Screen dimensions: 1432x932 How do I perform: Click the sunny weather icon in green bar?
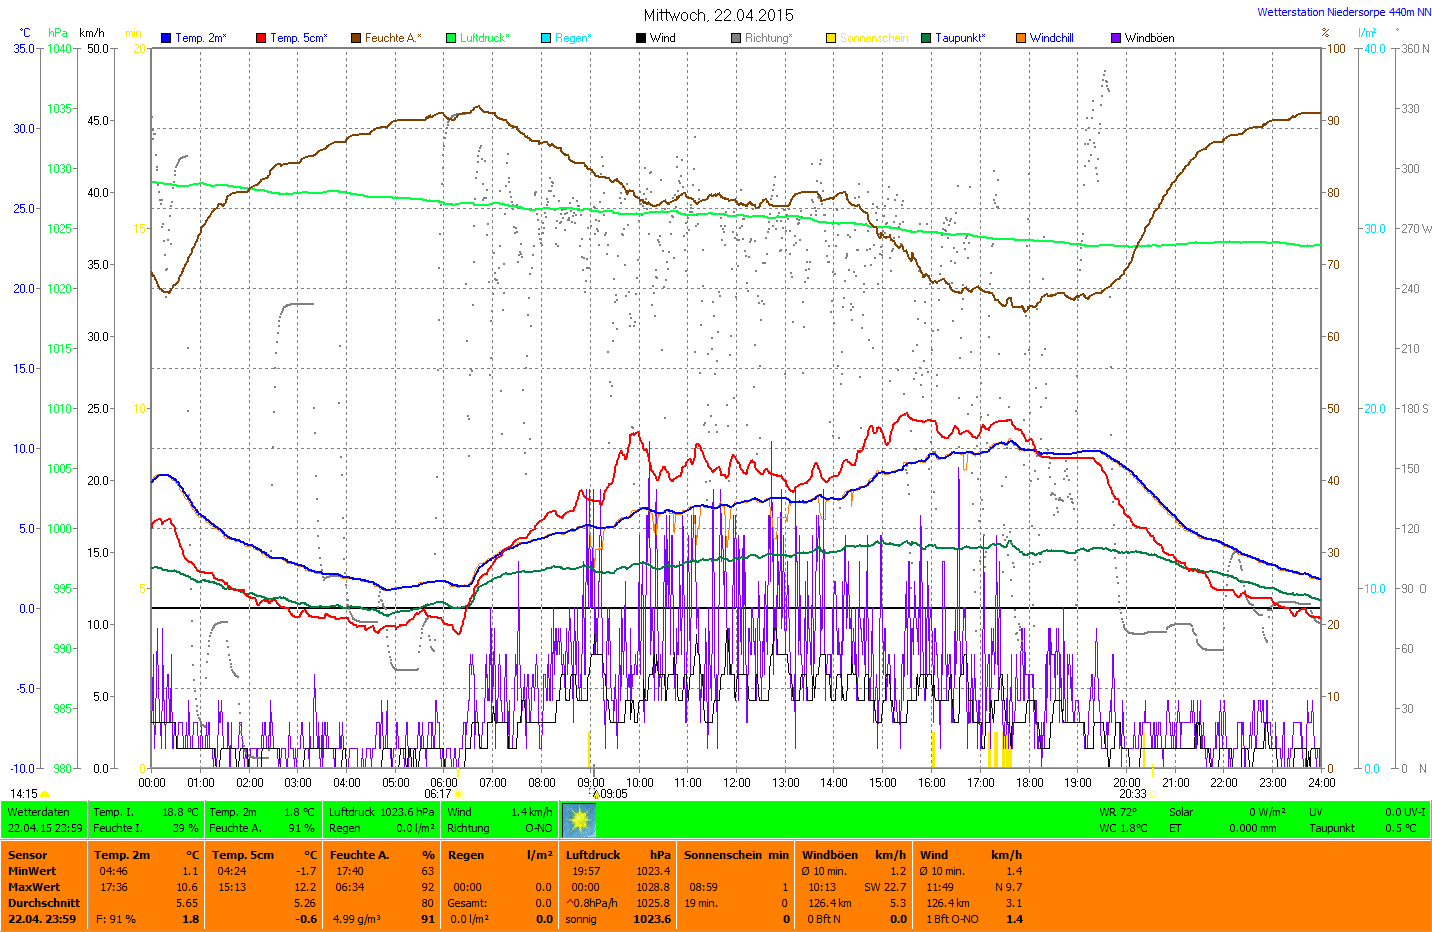click(579, 820)
